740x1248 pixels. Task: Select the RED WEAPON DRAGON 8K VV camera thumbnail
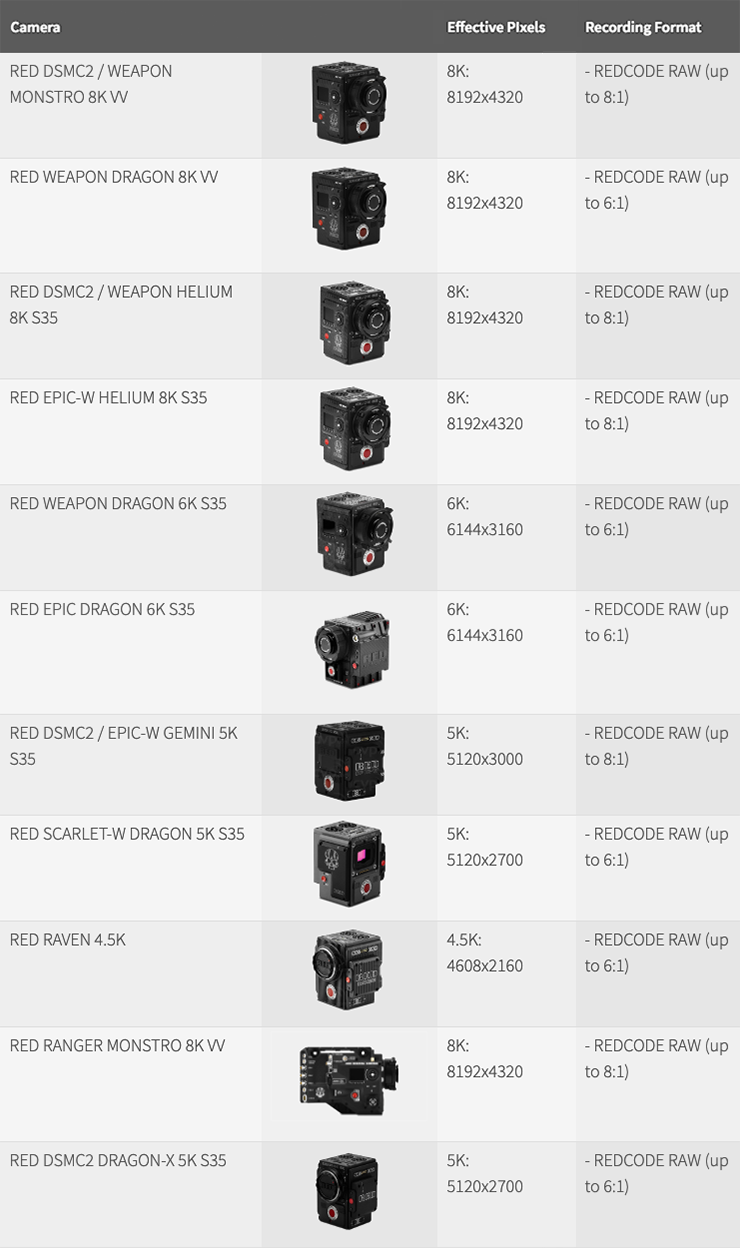click(x=348, y=210)
